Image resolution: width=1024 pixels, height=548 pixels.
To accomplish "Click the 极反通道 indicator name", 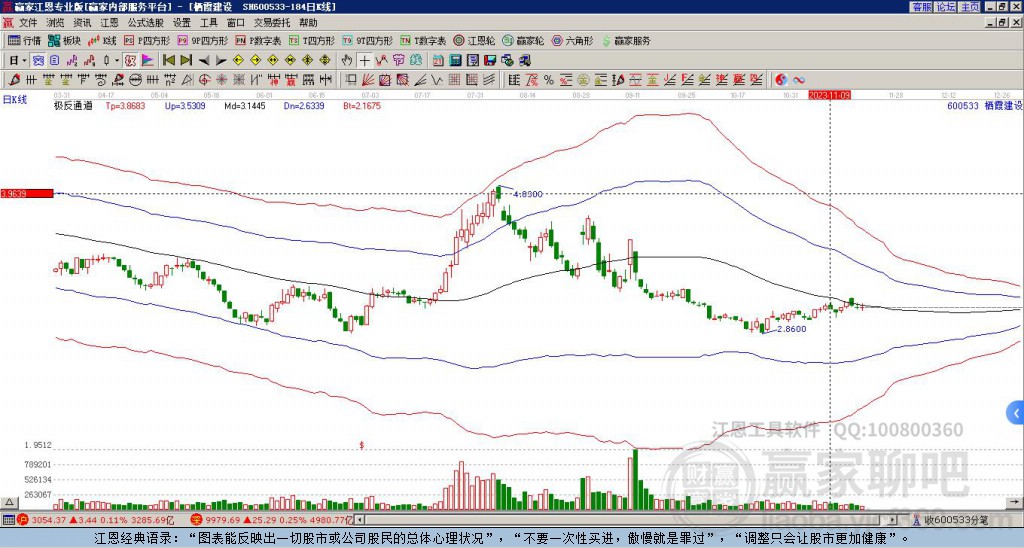I will (73, 105).
